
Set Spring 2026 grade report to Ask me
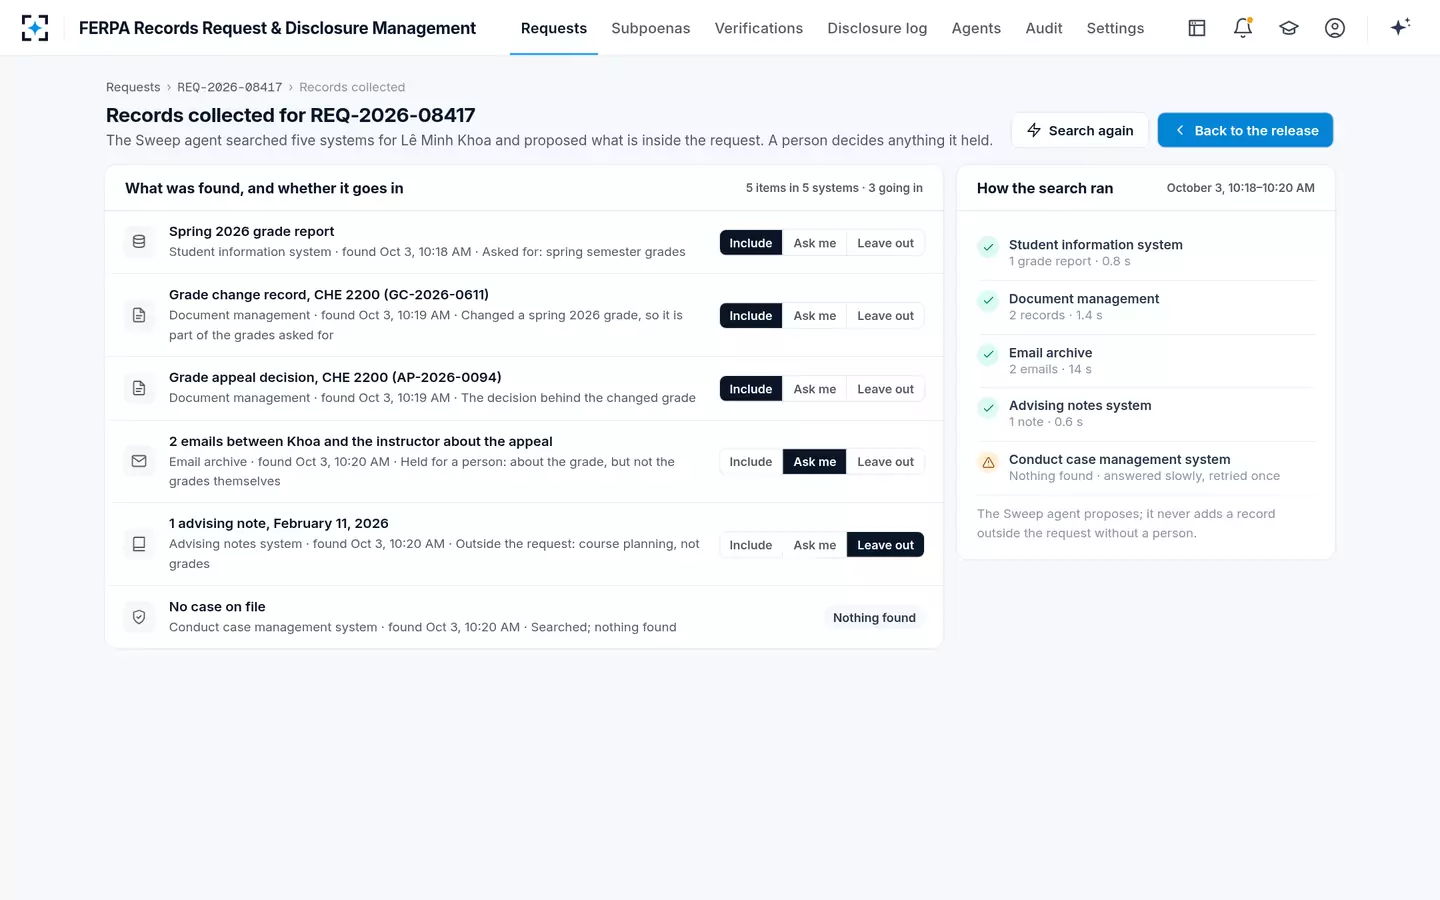pos(815,243)
